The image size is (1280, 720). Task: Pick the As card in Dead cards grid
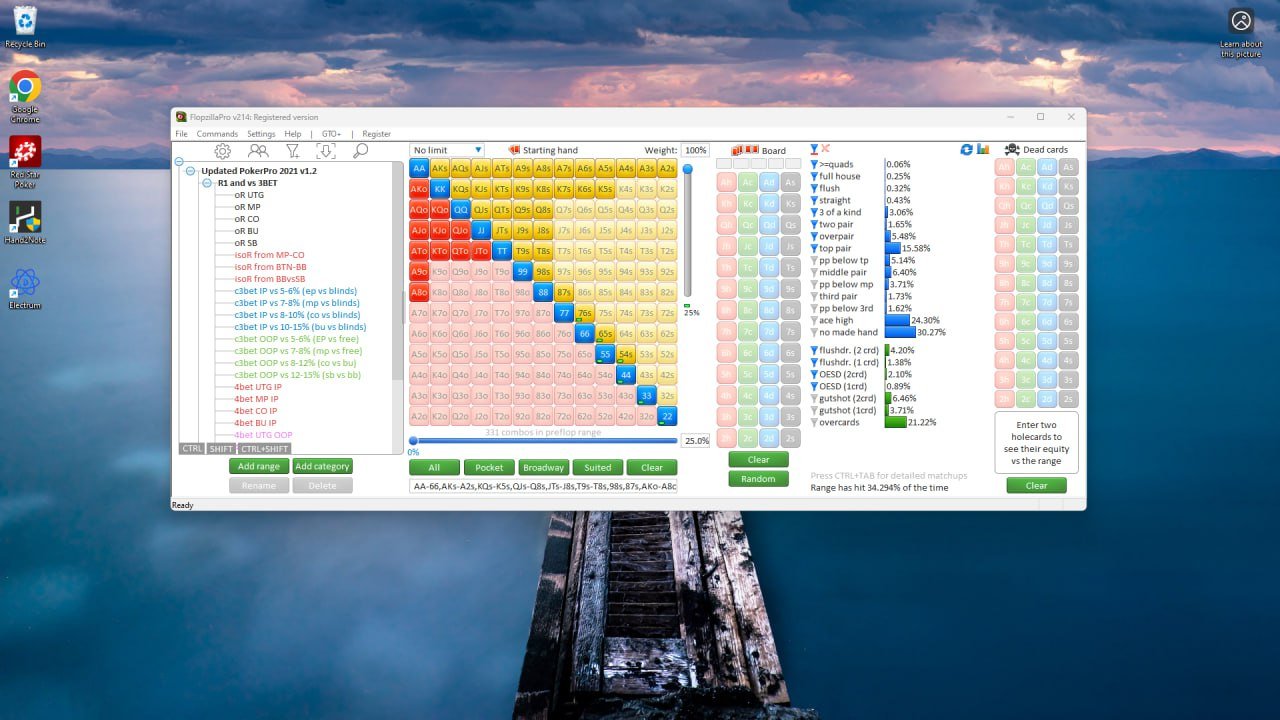1069,167
